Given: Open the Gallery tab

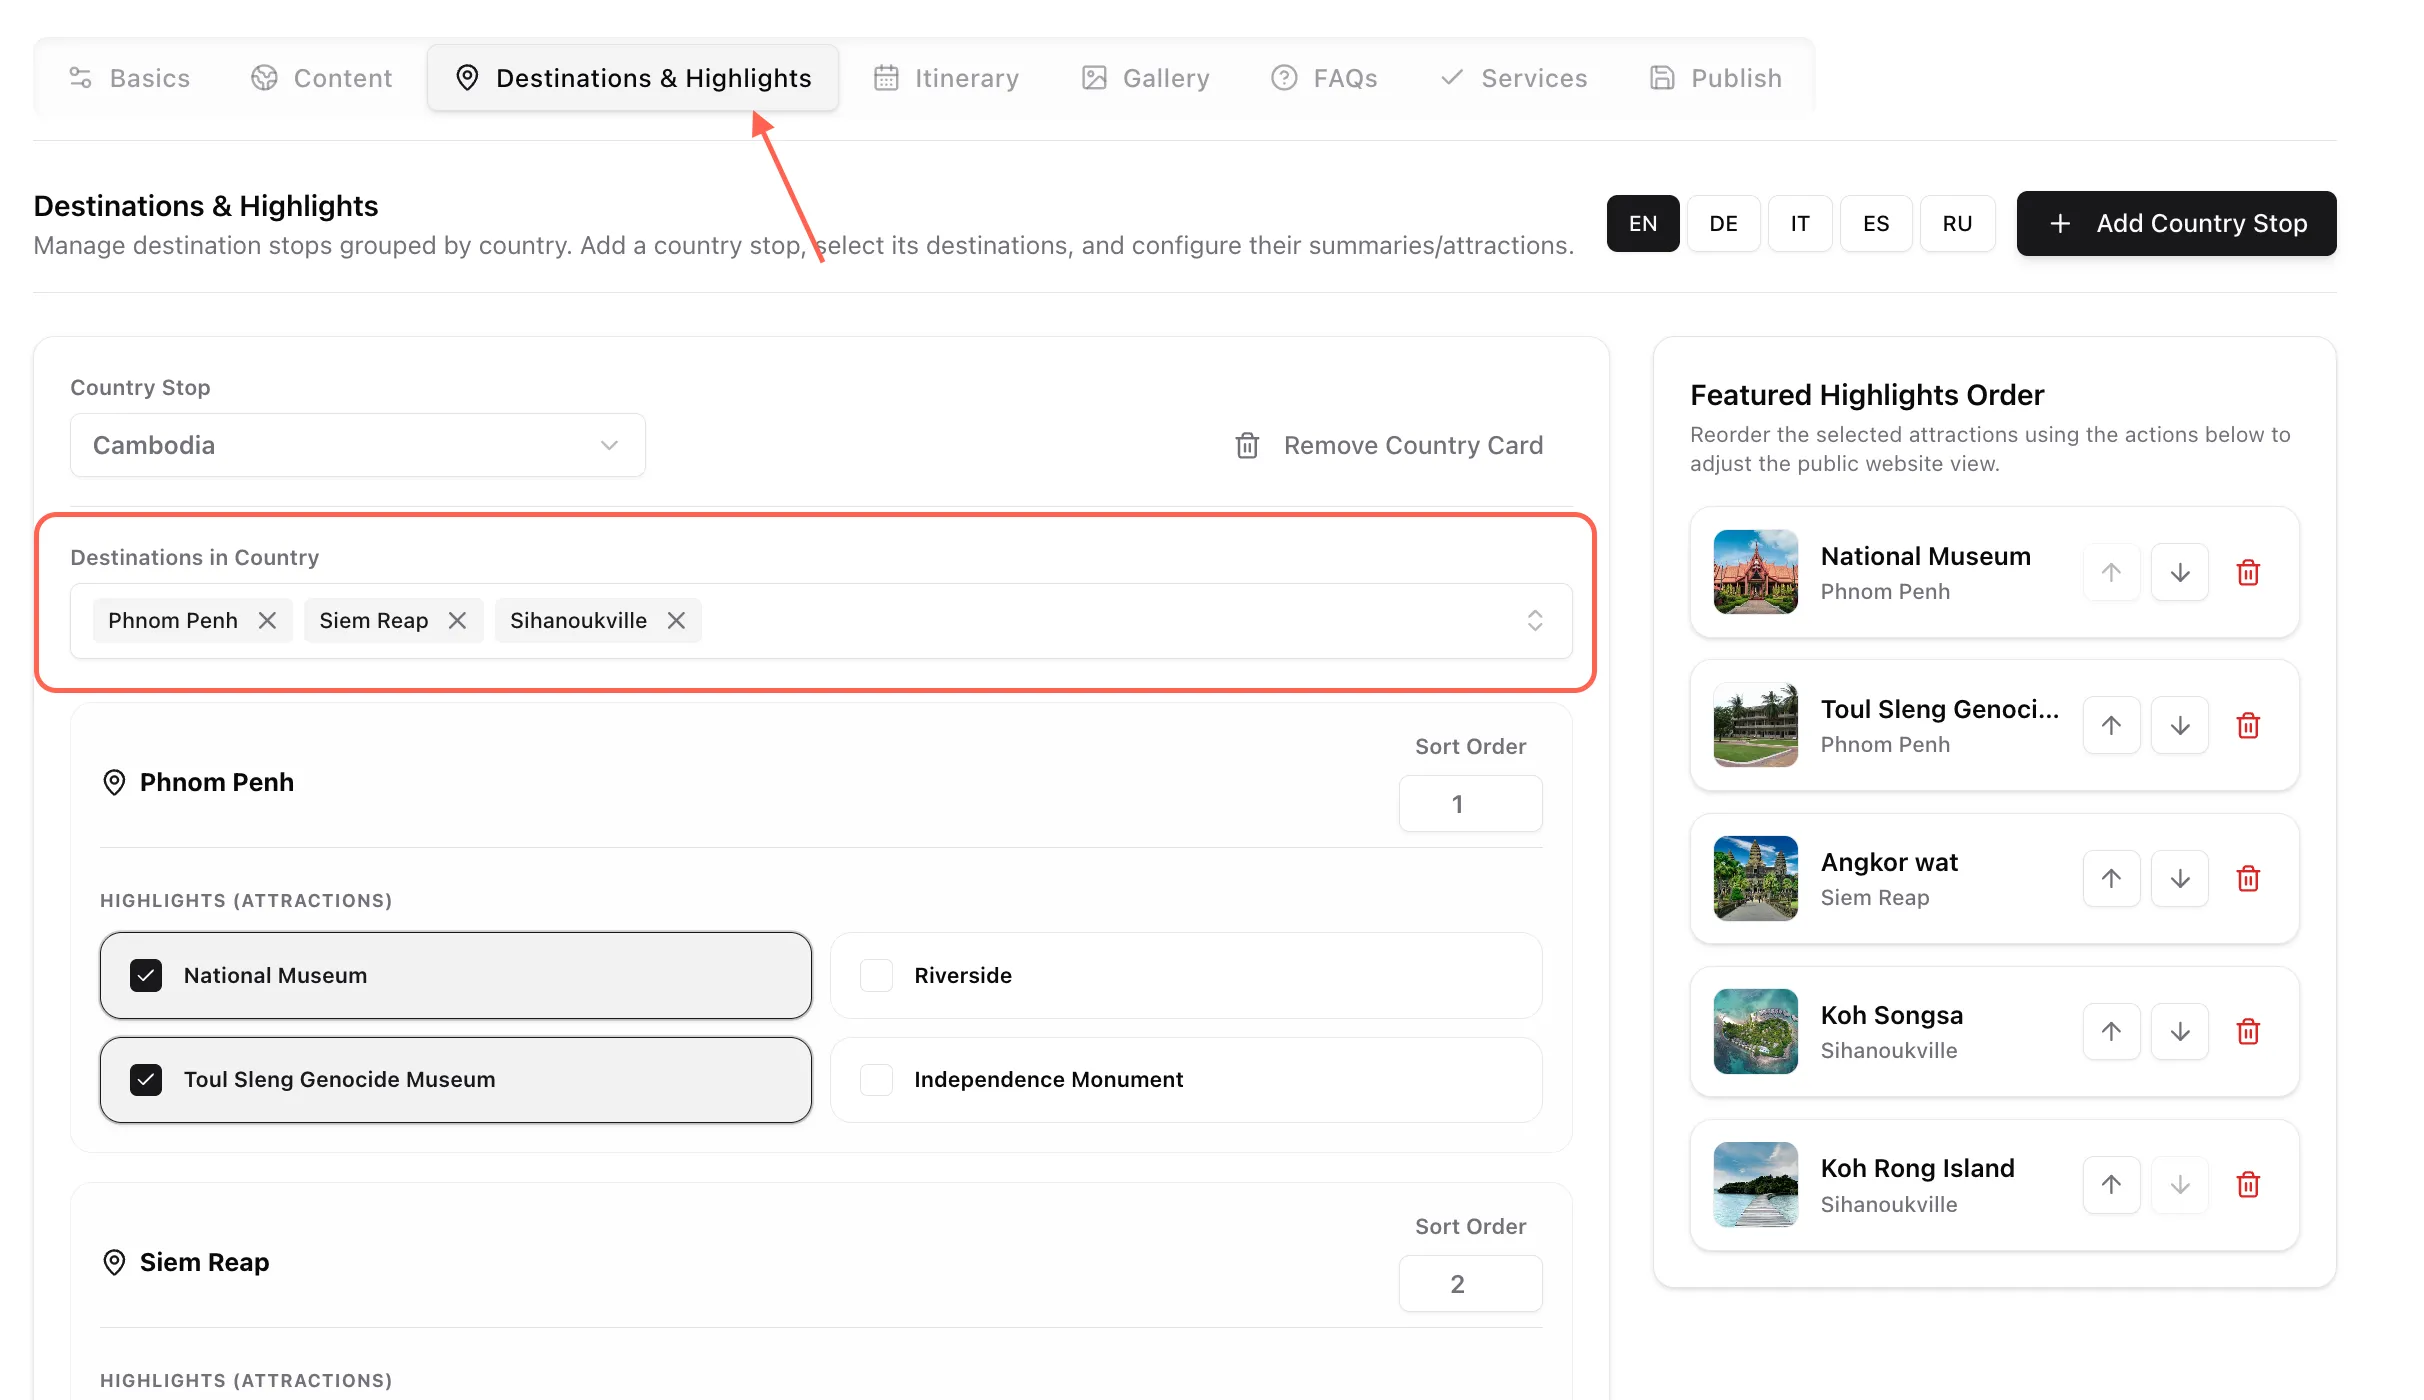Looking at the screenshot, I should pos(1146,78).
